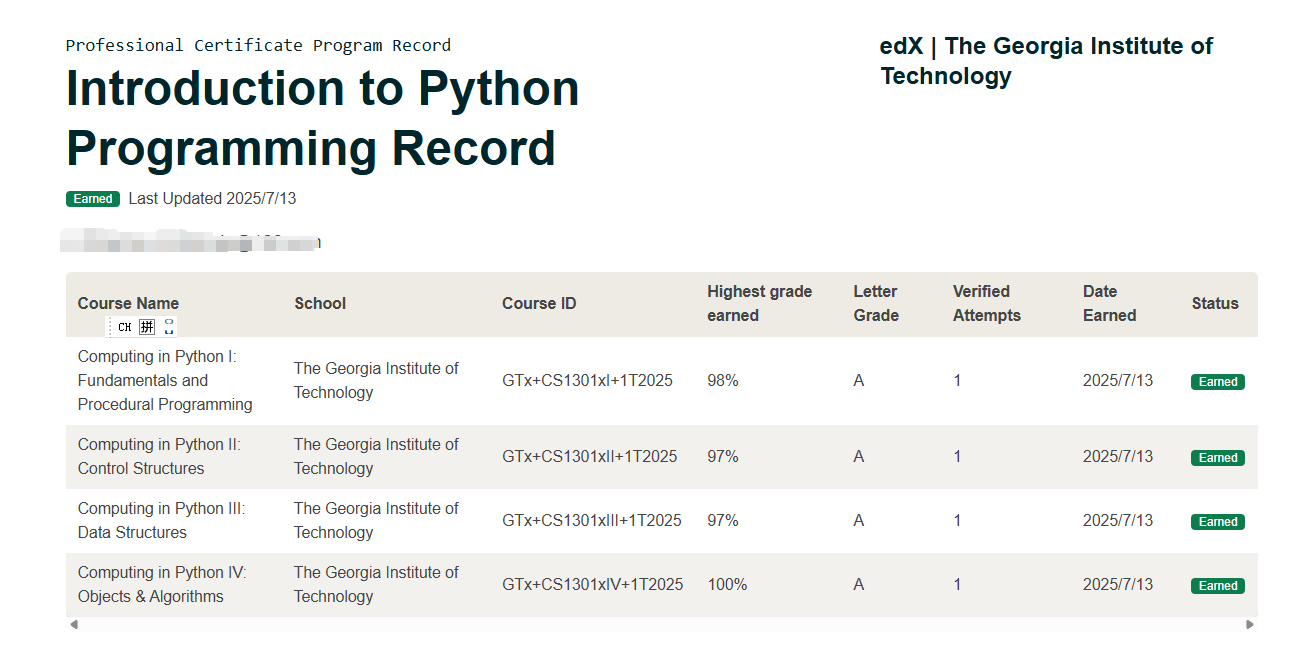Click the edX | The Georgia Institute of Technology text
Image resolution: width=1292 pixels, height=645 pixels.
tap(1046, 61)
